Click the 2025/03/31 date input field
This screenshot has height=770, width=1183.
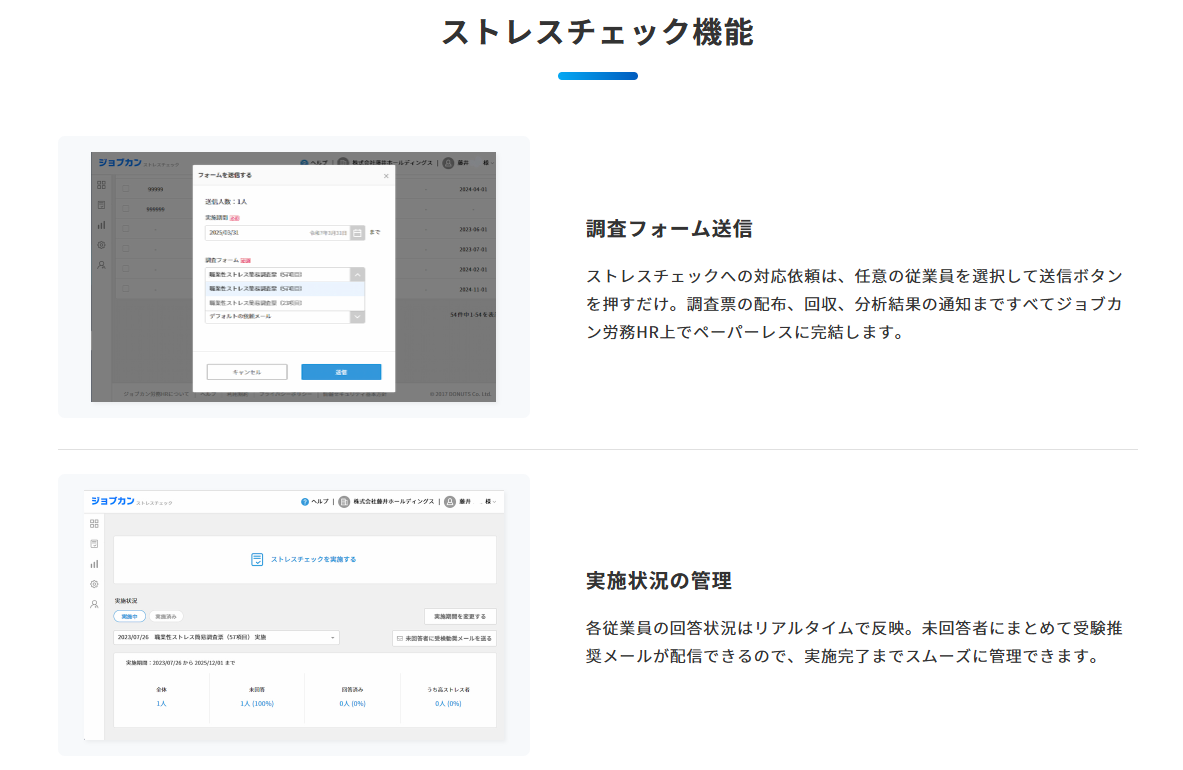(276, 232)
